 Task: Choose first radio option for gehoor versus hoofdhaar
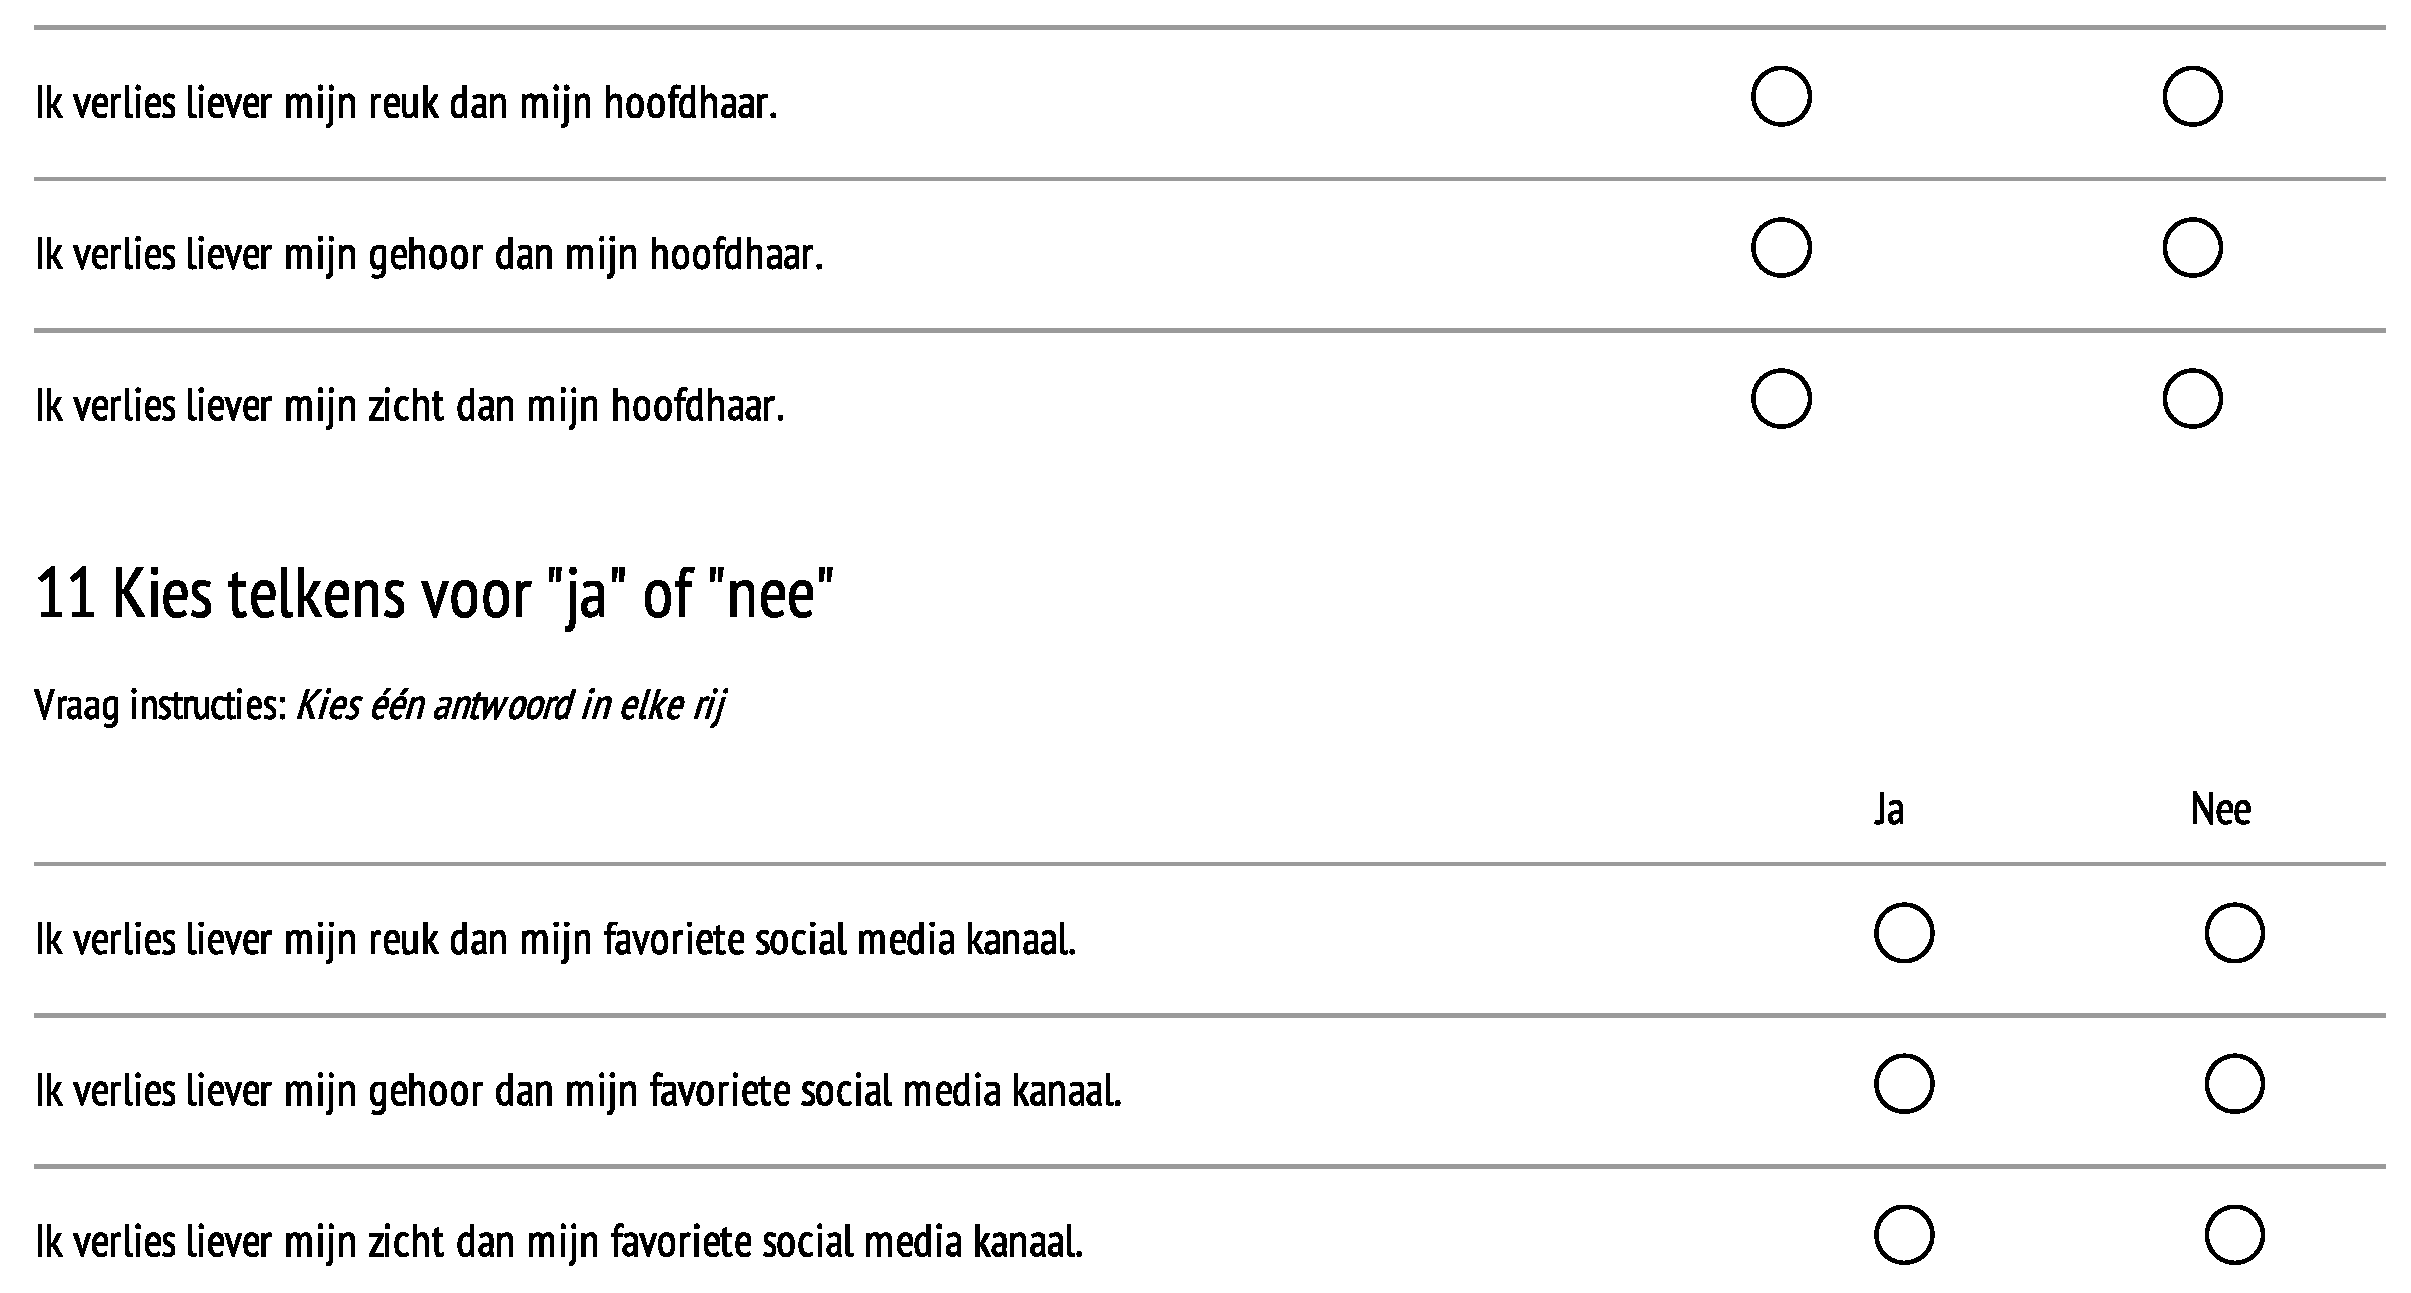coord(1780,248)
